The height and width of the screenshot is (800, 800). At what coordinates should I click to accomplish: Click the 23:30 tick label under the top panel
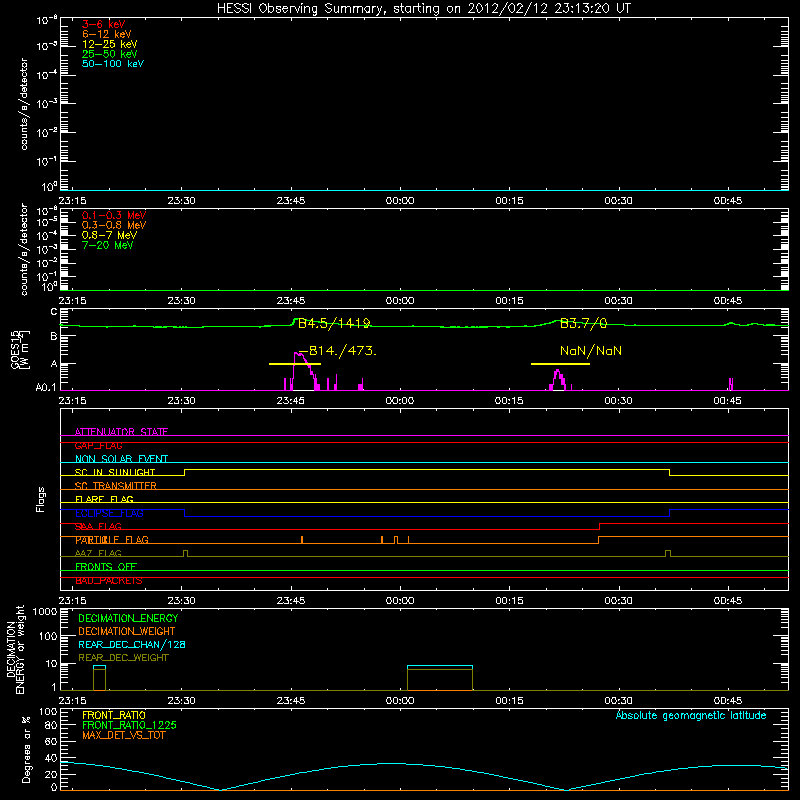(182, 201)
